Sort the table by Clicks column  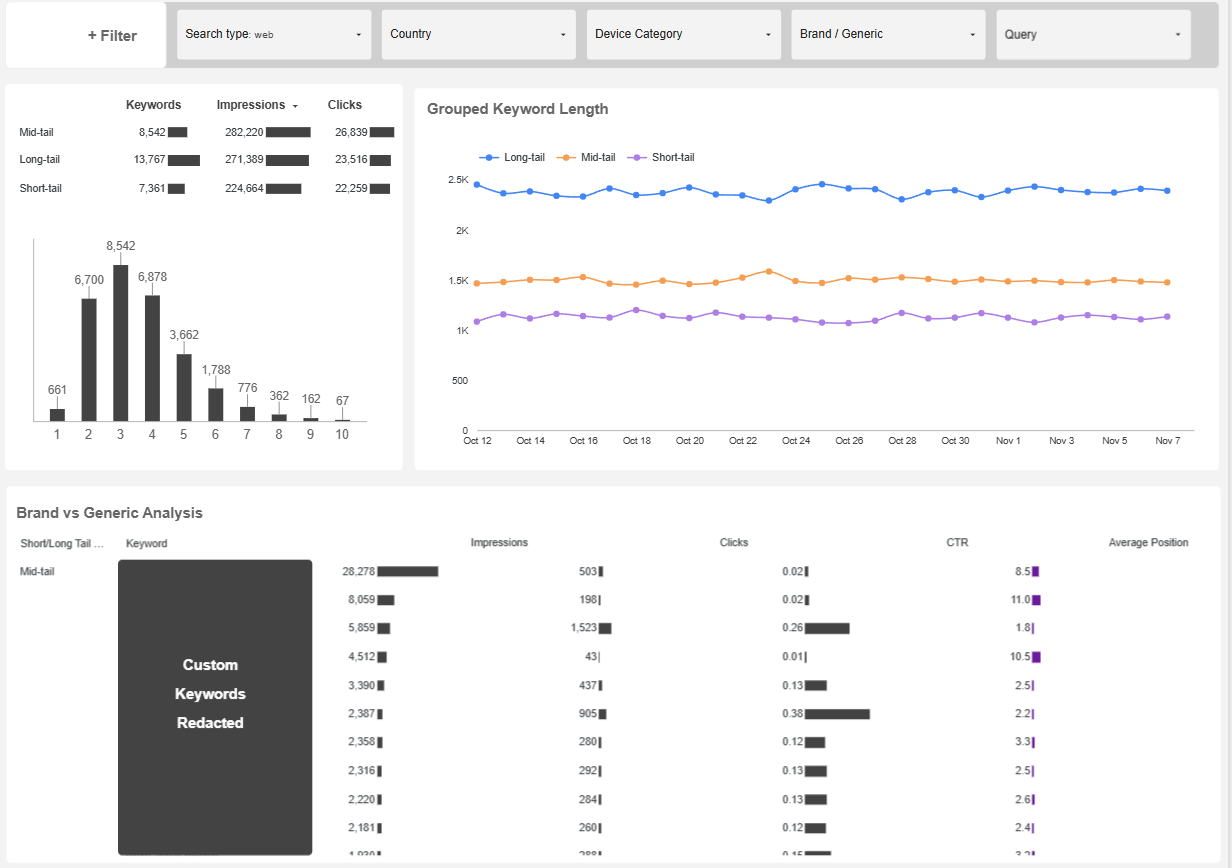point(344,105)
